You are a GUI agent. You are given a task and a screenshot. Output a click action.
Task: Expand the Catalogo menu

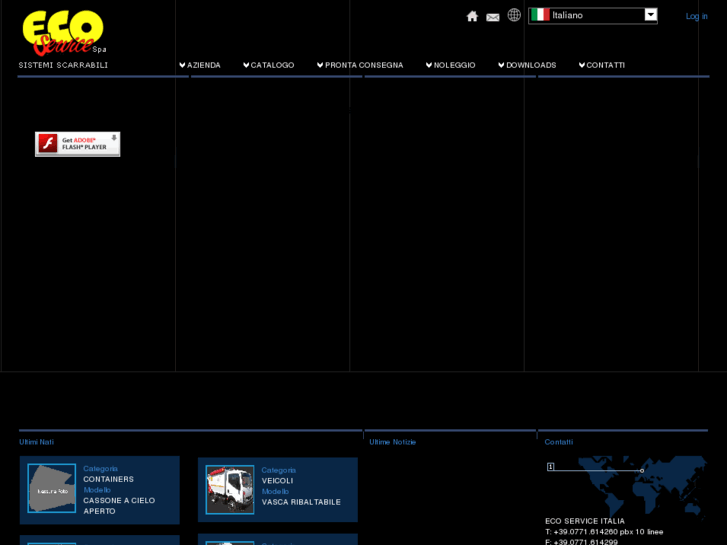coord(268,65)
